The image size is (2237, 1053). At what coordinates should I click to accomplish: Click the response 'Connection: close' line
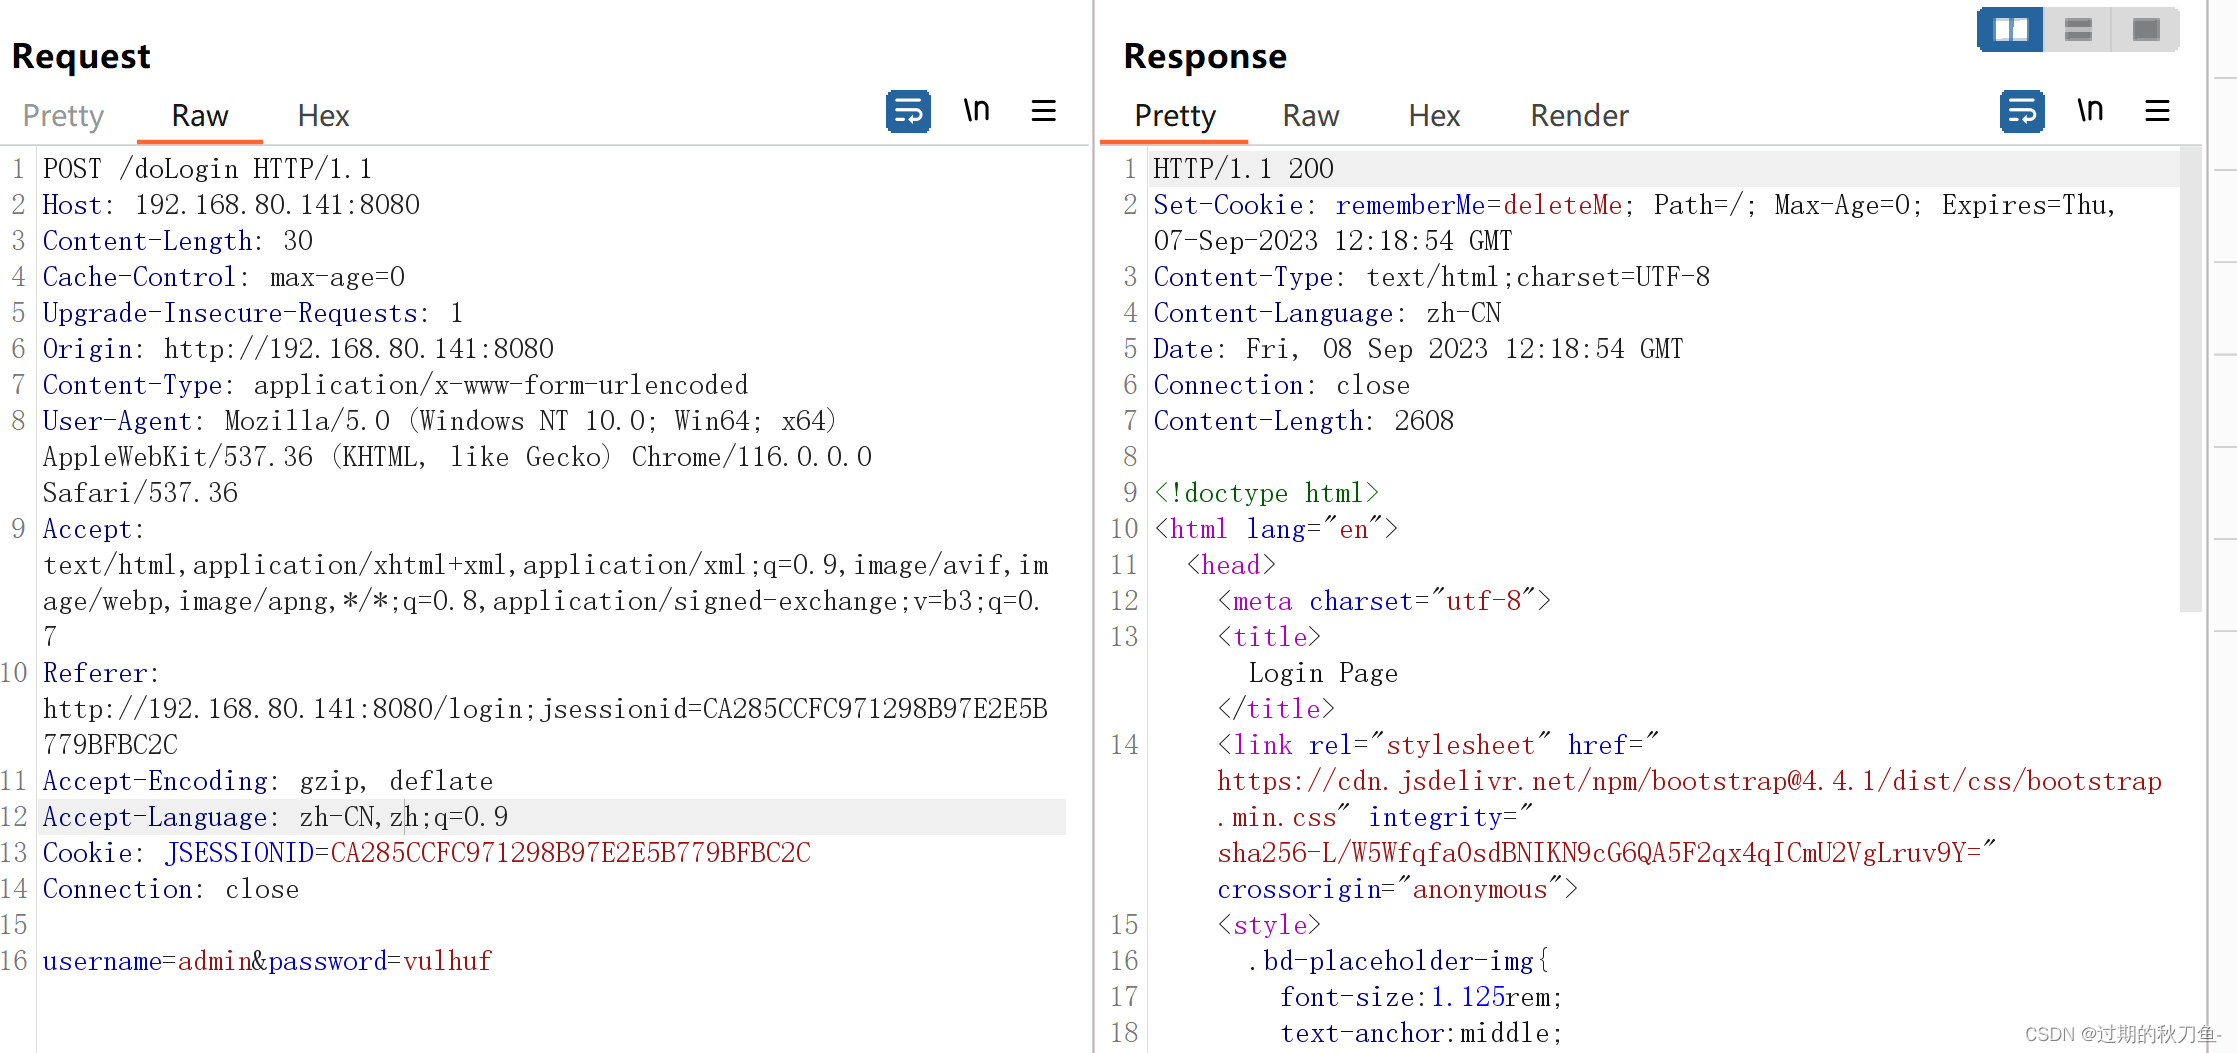tap(1282, 385)
